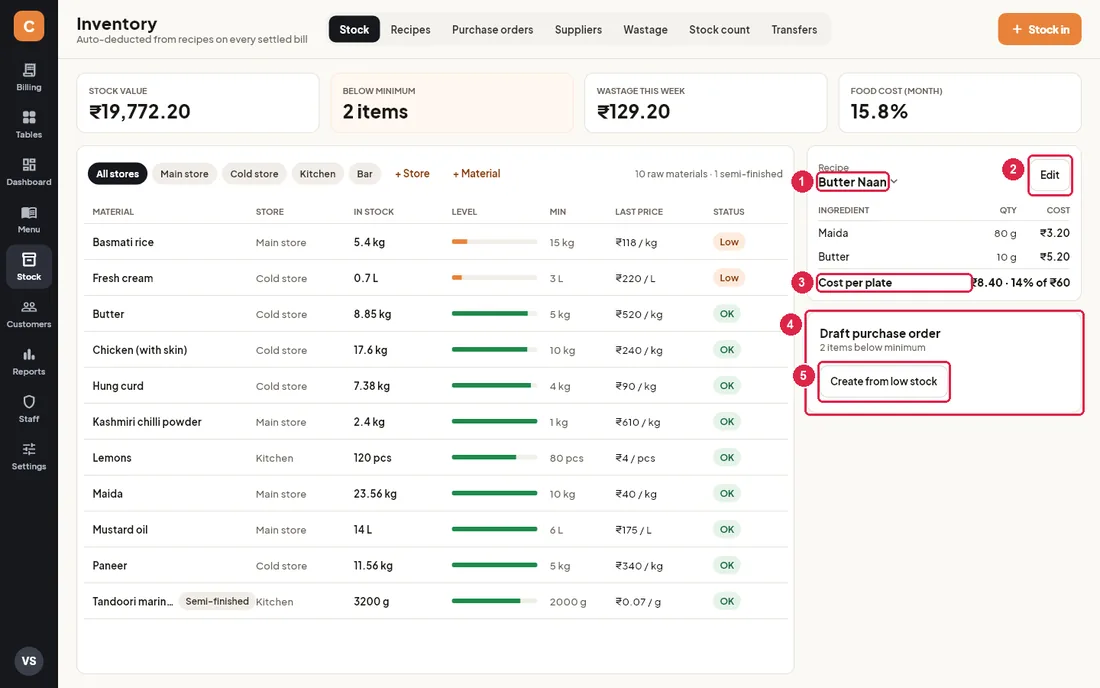Switch to the Recipes tab
Screen dimensions: 1100x688
point(410,29)
